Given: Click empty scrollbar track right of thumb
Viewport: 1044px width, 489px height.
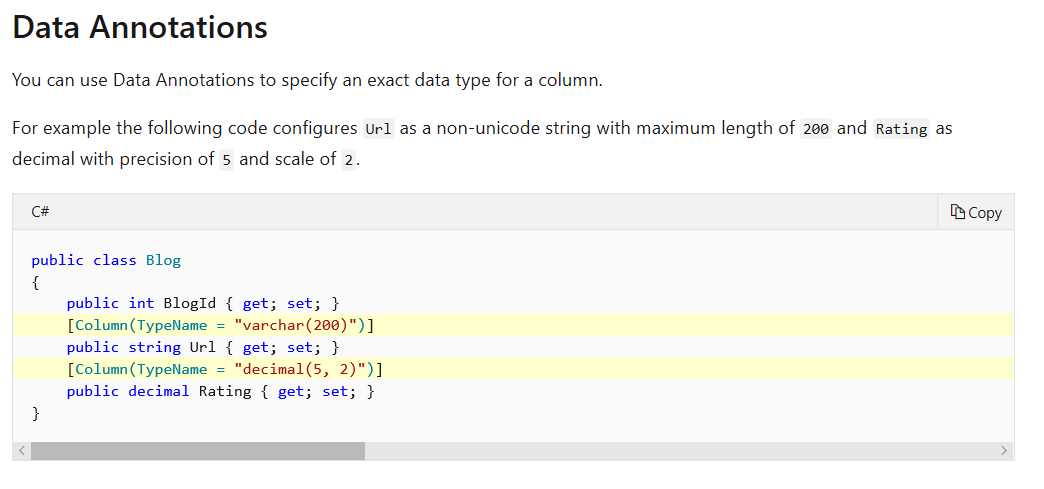Looking at the screenshot, I should tap(680, 451).
